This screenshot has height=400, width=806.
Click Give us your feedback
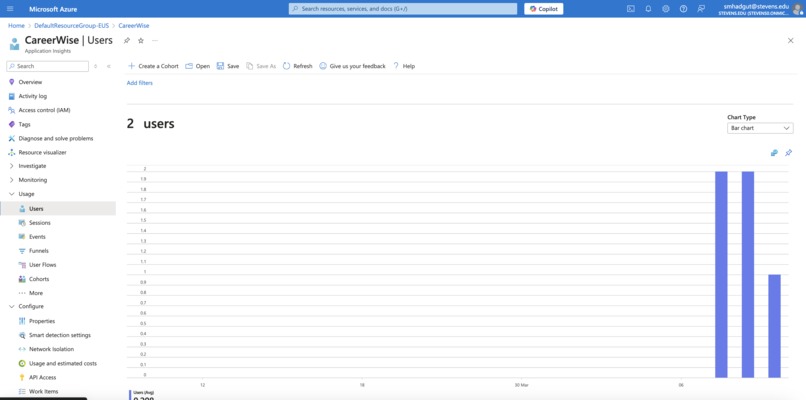tap(352, 66)
